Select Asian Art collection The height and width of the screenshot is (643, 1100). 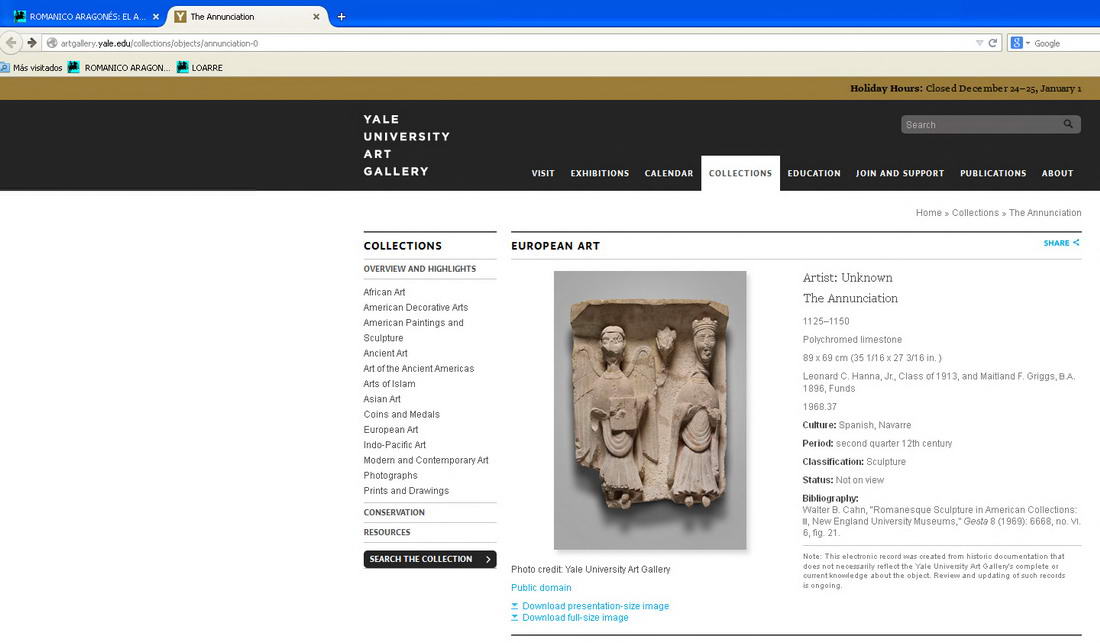click(x=382, y=399)
